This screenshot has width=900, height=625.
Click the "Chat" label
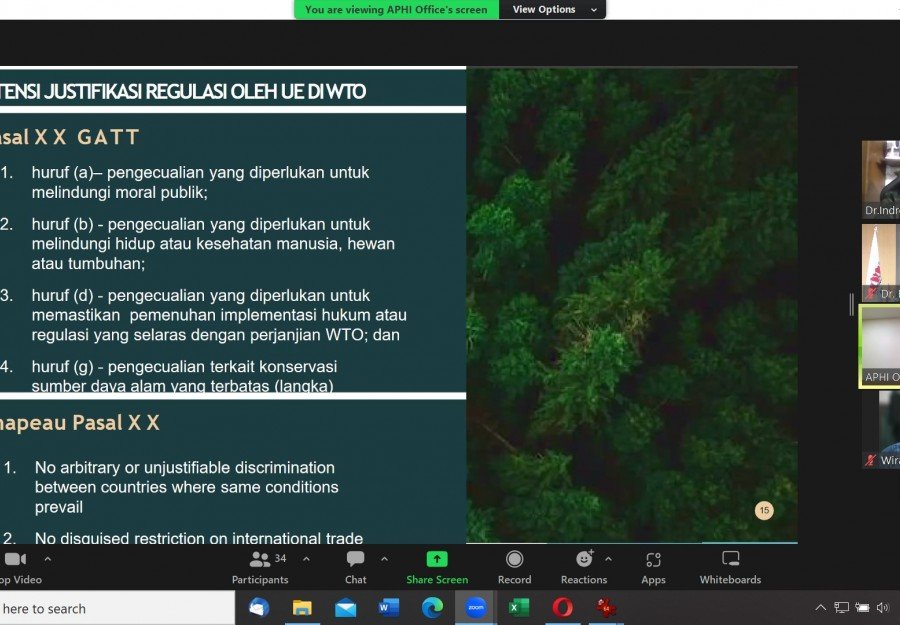[x=355, y=580]
